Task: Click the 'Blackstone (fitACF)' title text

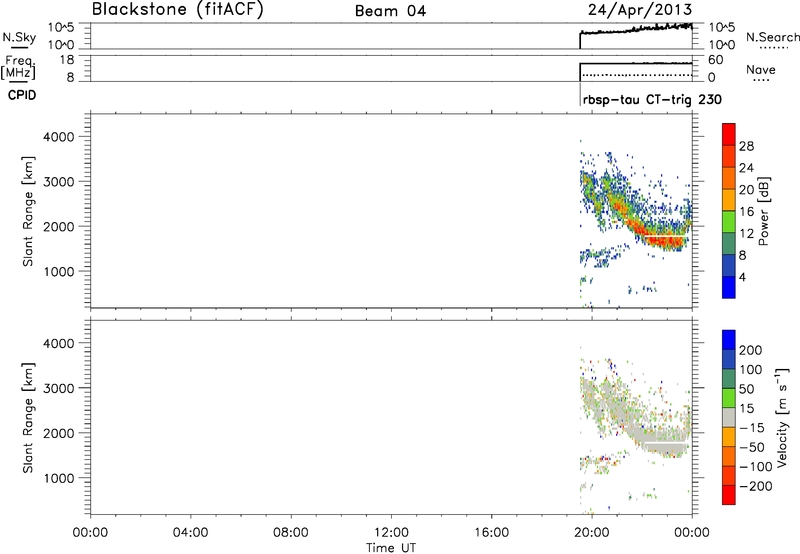Action: click(x=178, y=10)
